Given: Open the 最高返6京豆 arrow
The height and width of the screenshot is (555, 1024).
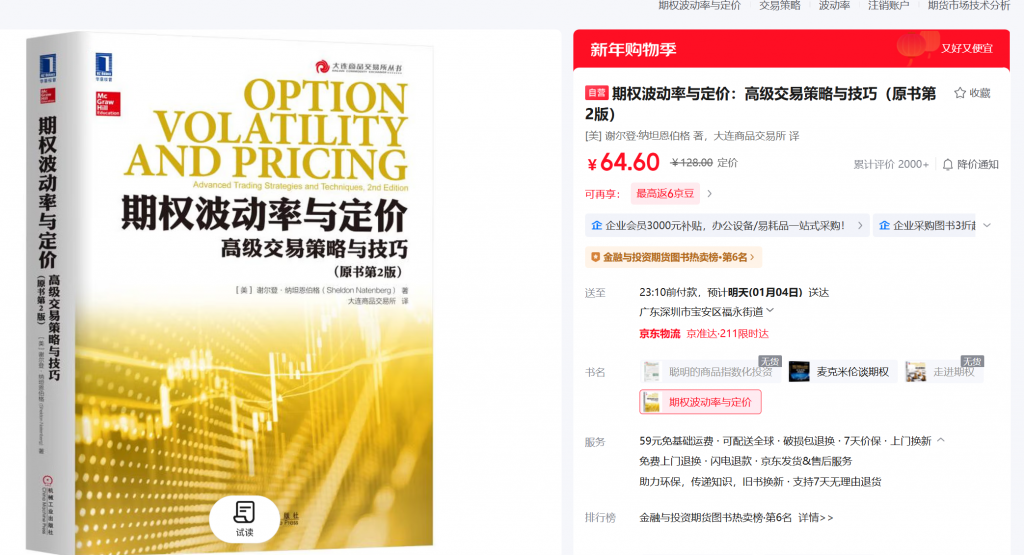Looking at the screenshot, I should pyautogui.click(x=710, y=193).
